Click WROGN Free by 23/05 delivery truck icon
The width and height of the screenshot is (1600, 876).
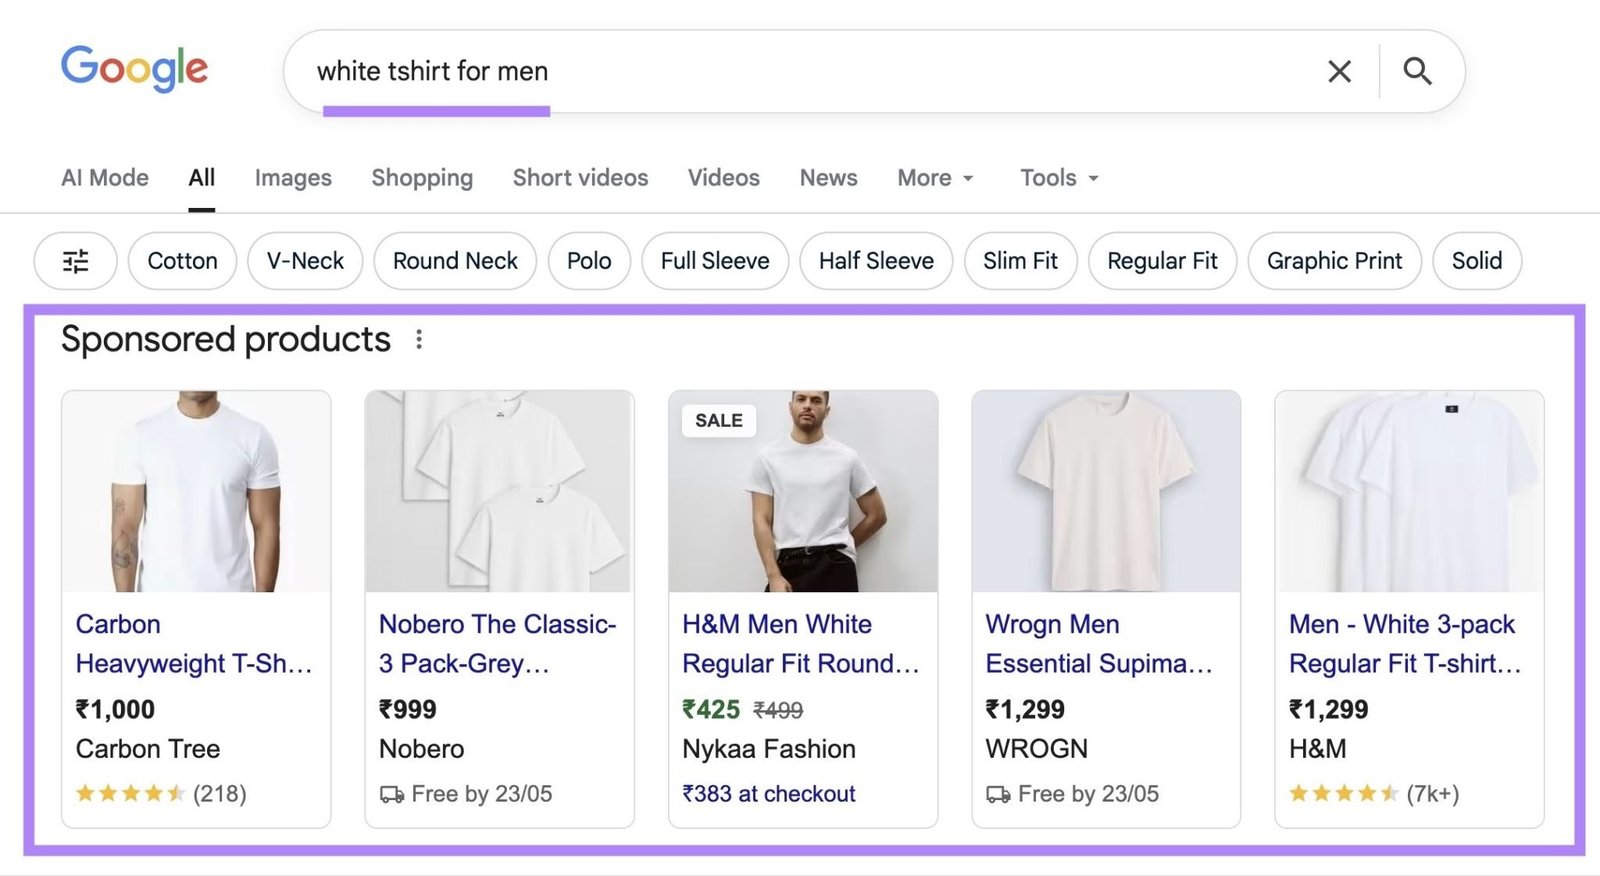click(x=998, y=795)
